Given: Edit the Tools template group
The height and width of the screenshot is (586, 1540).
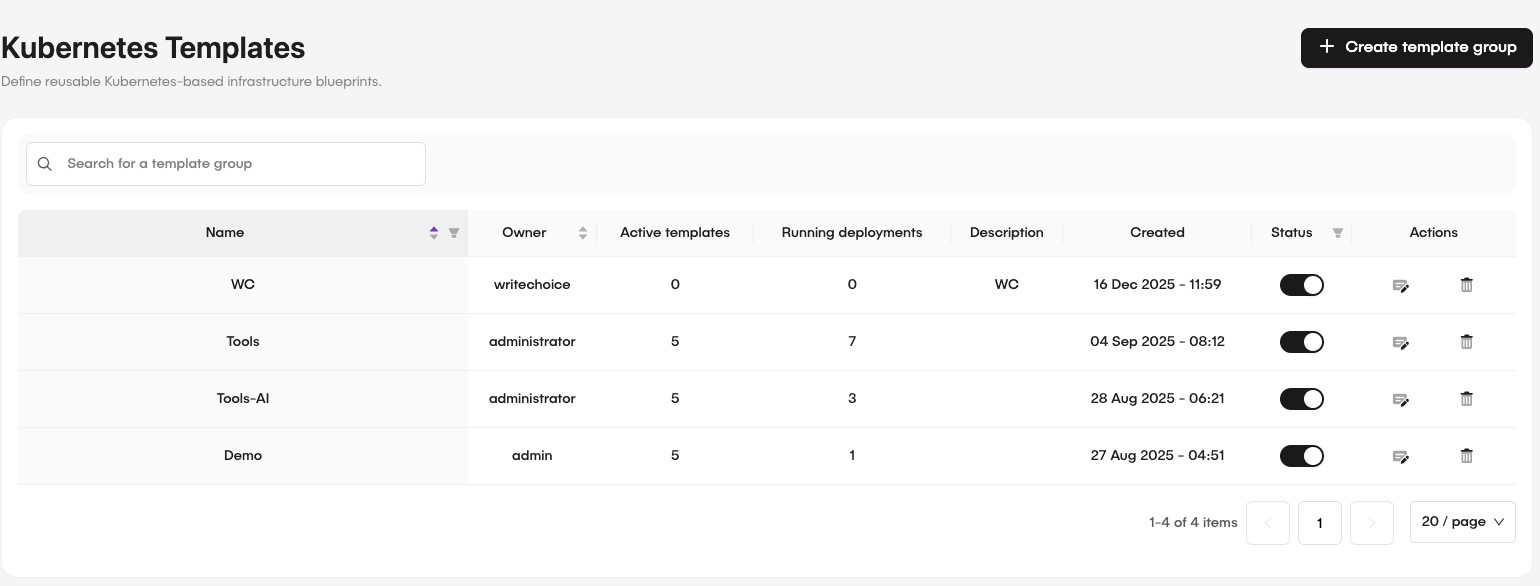Looking at the screenshot, I should click(x=1401, y=342).
